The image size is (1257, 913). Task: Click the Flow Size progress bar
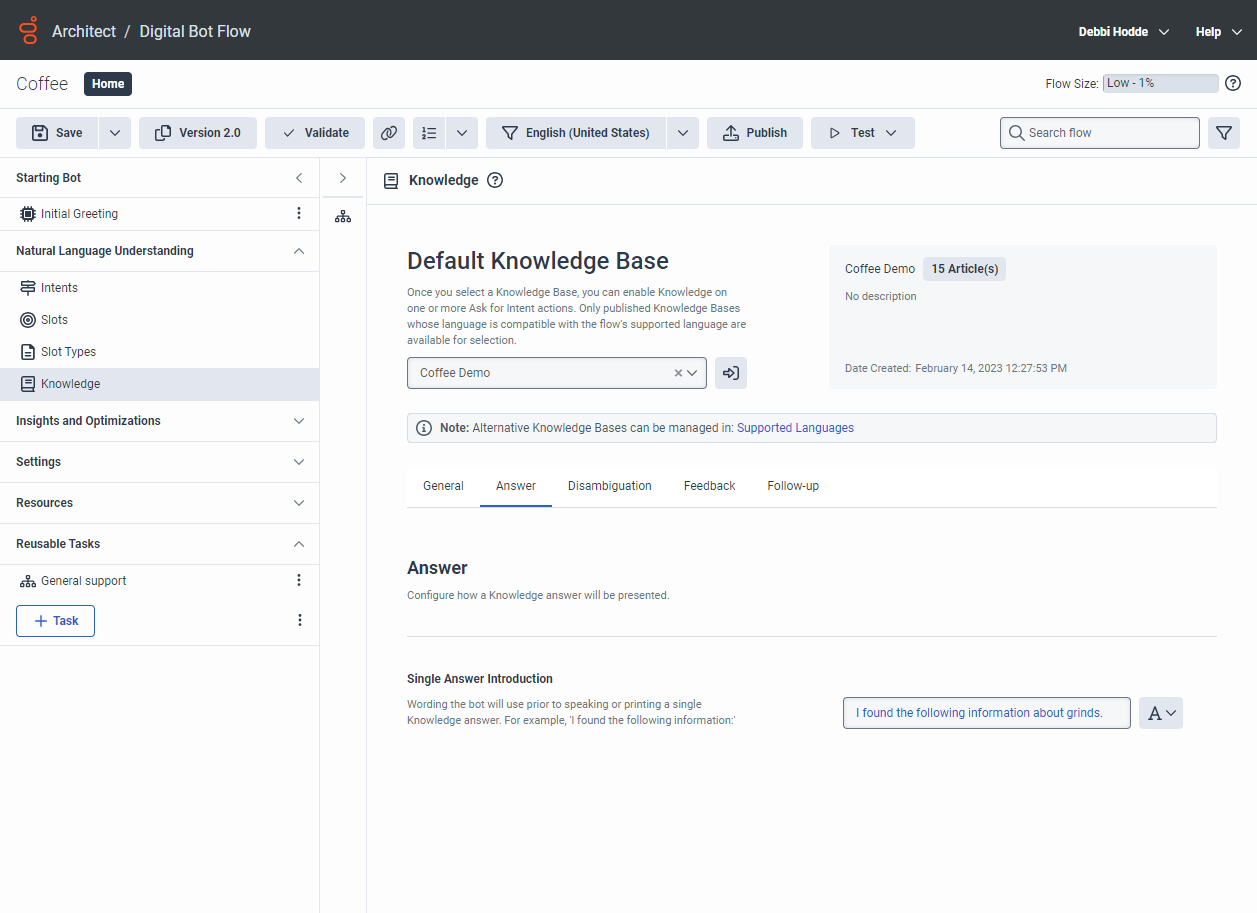(x=1160, y=84)
